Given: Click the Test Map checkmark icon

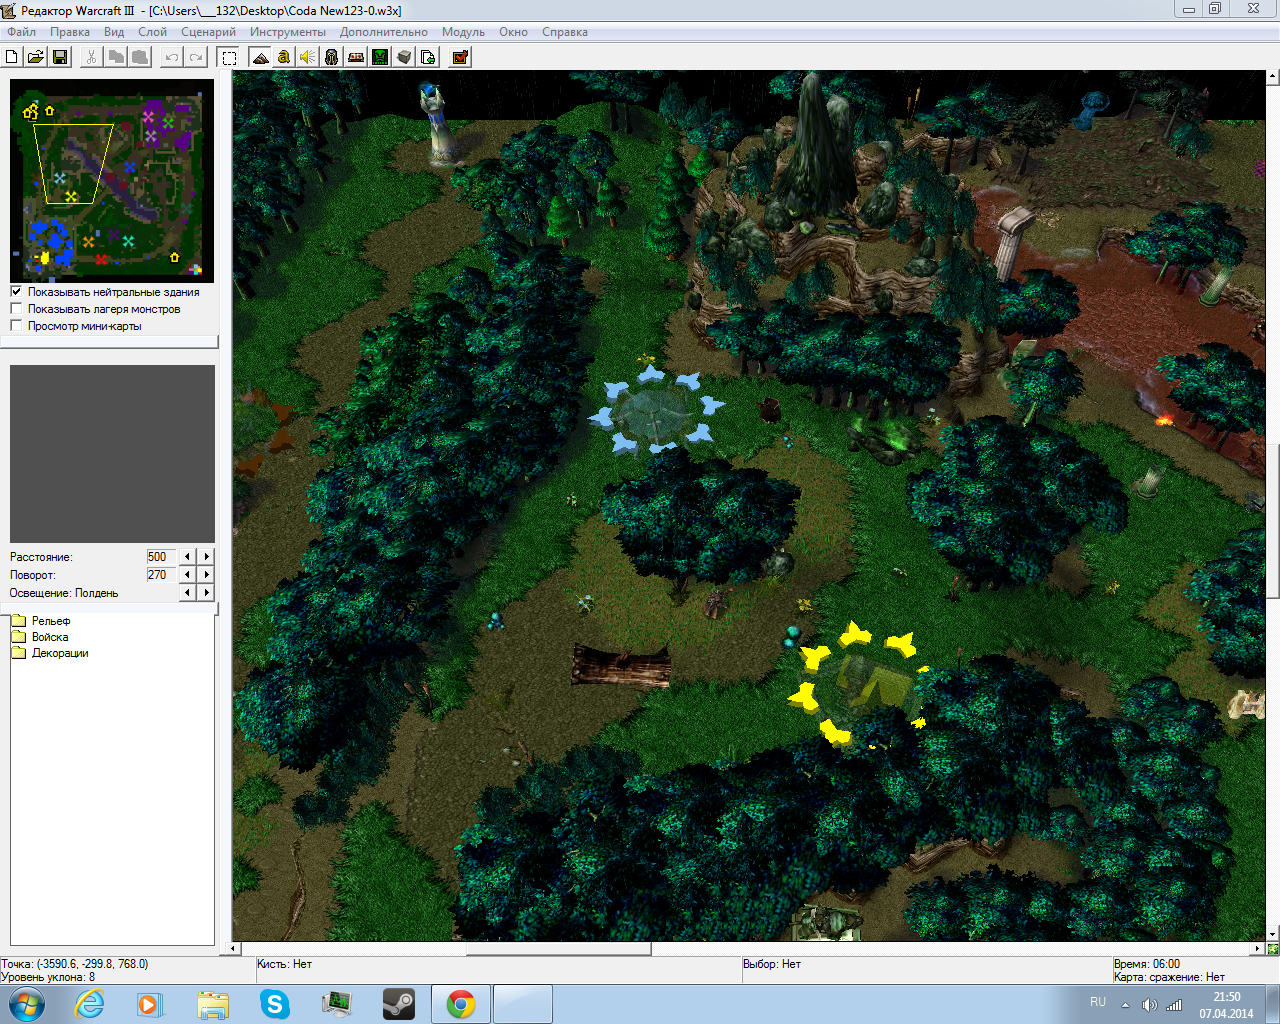Looking at the screenshot, I should (460, 57).
